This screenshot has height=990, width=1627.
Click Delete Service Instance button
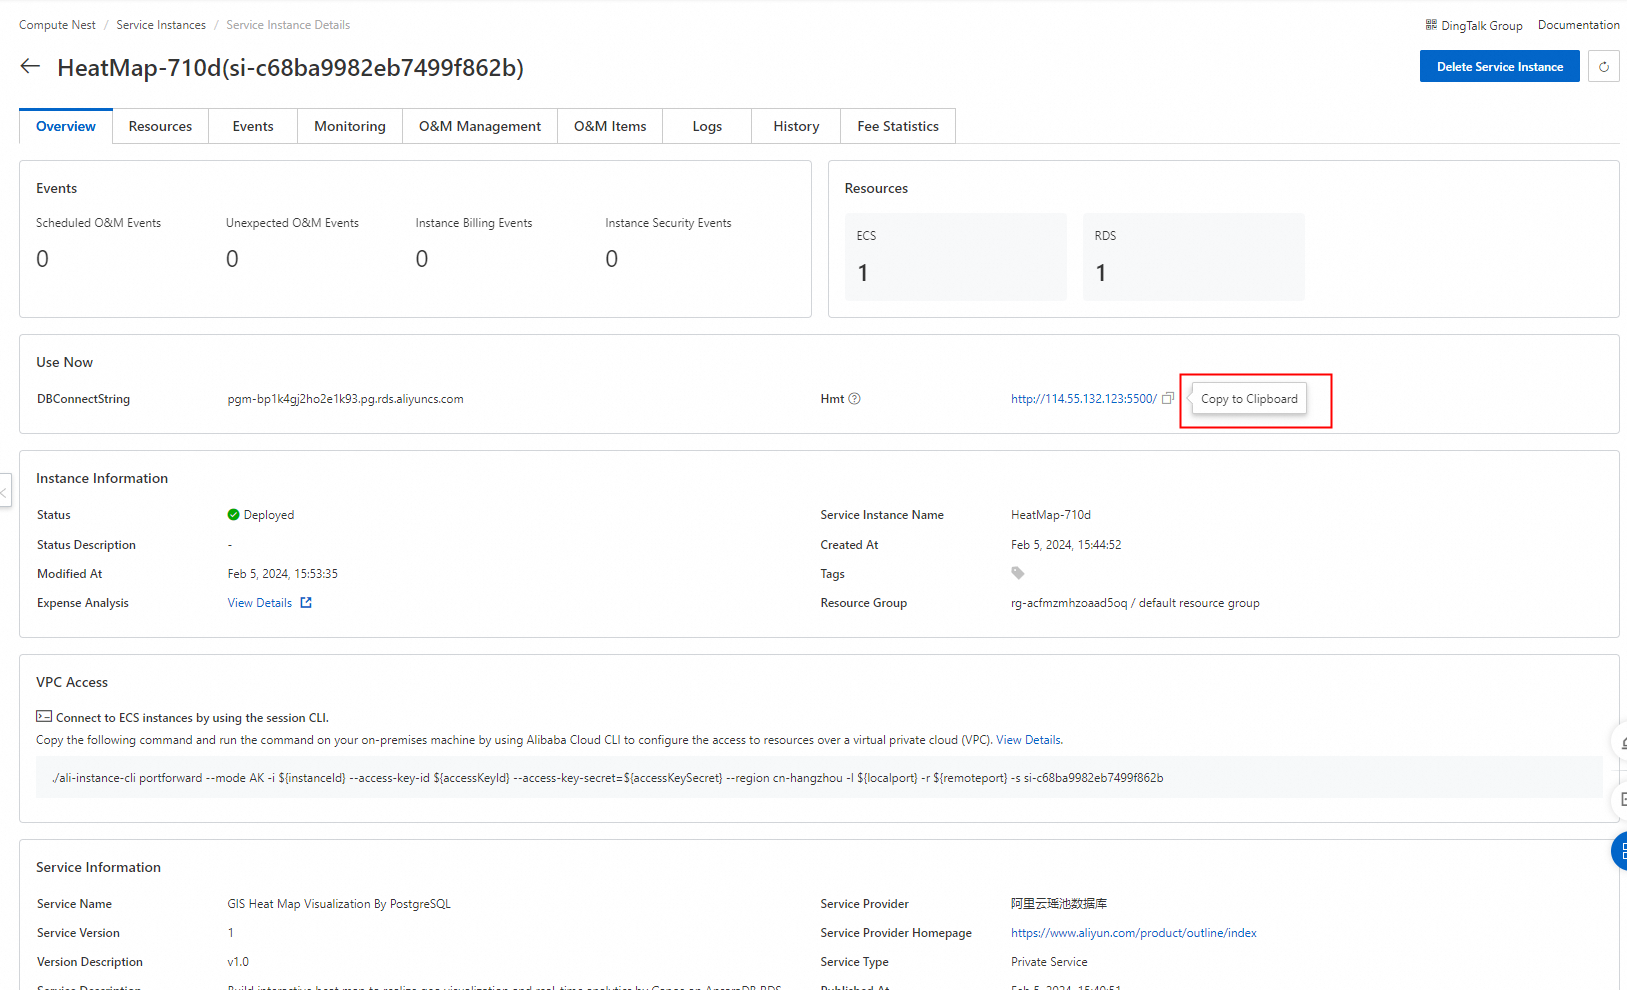coord(1500,67)
